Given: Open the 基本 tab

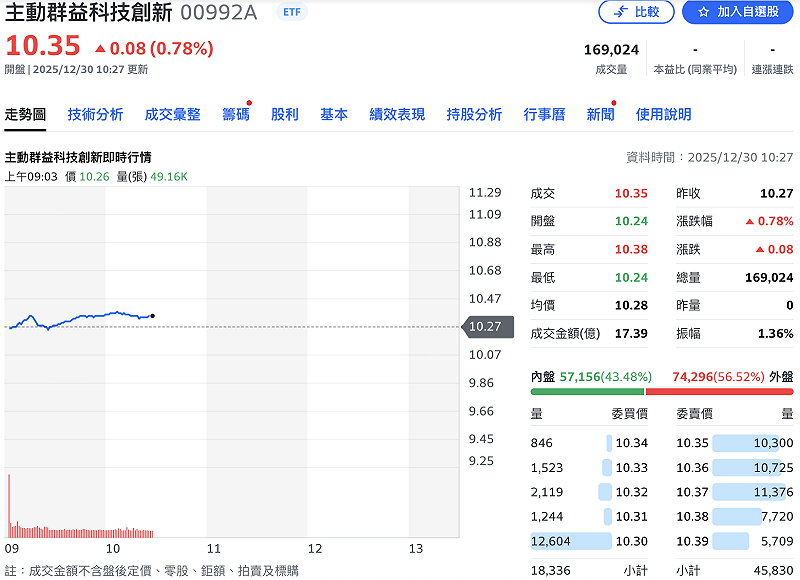Looking at the screenshot, I should tap(333, 115).
